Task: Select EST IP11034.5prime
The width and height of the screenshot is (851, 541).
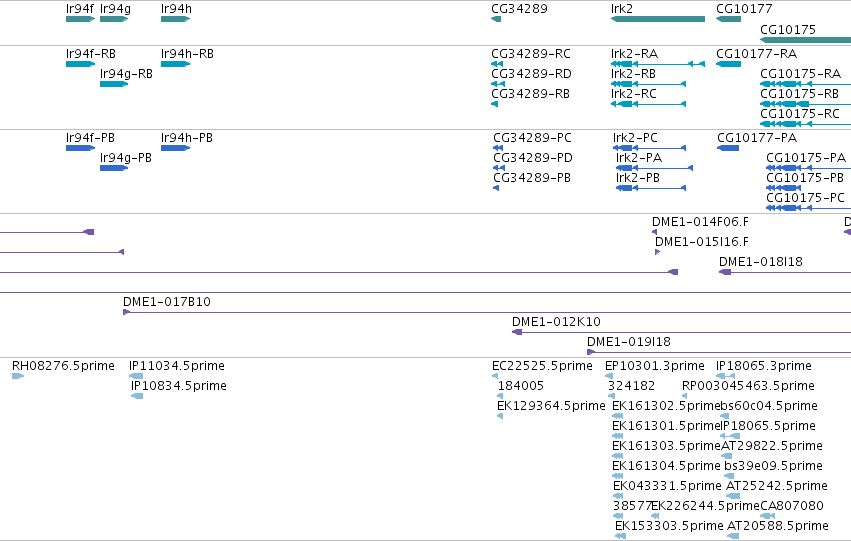Action: click(x=176, y=366)
